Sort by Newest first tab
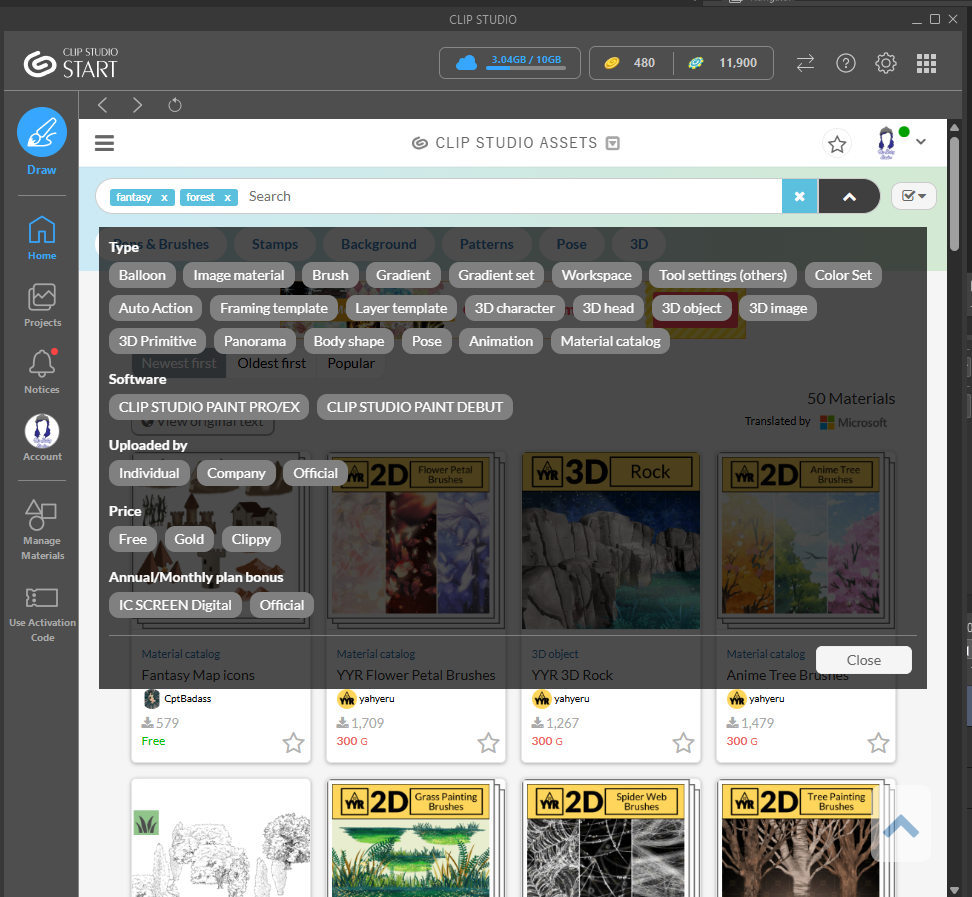Screen dimensions: 972x897 [x=179, y=363]
